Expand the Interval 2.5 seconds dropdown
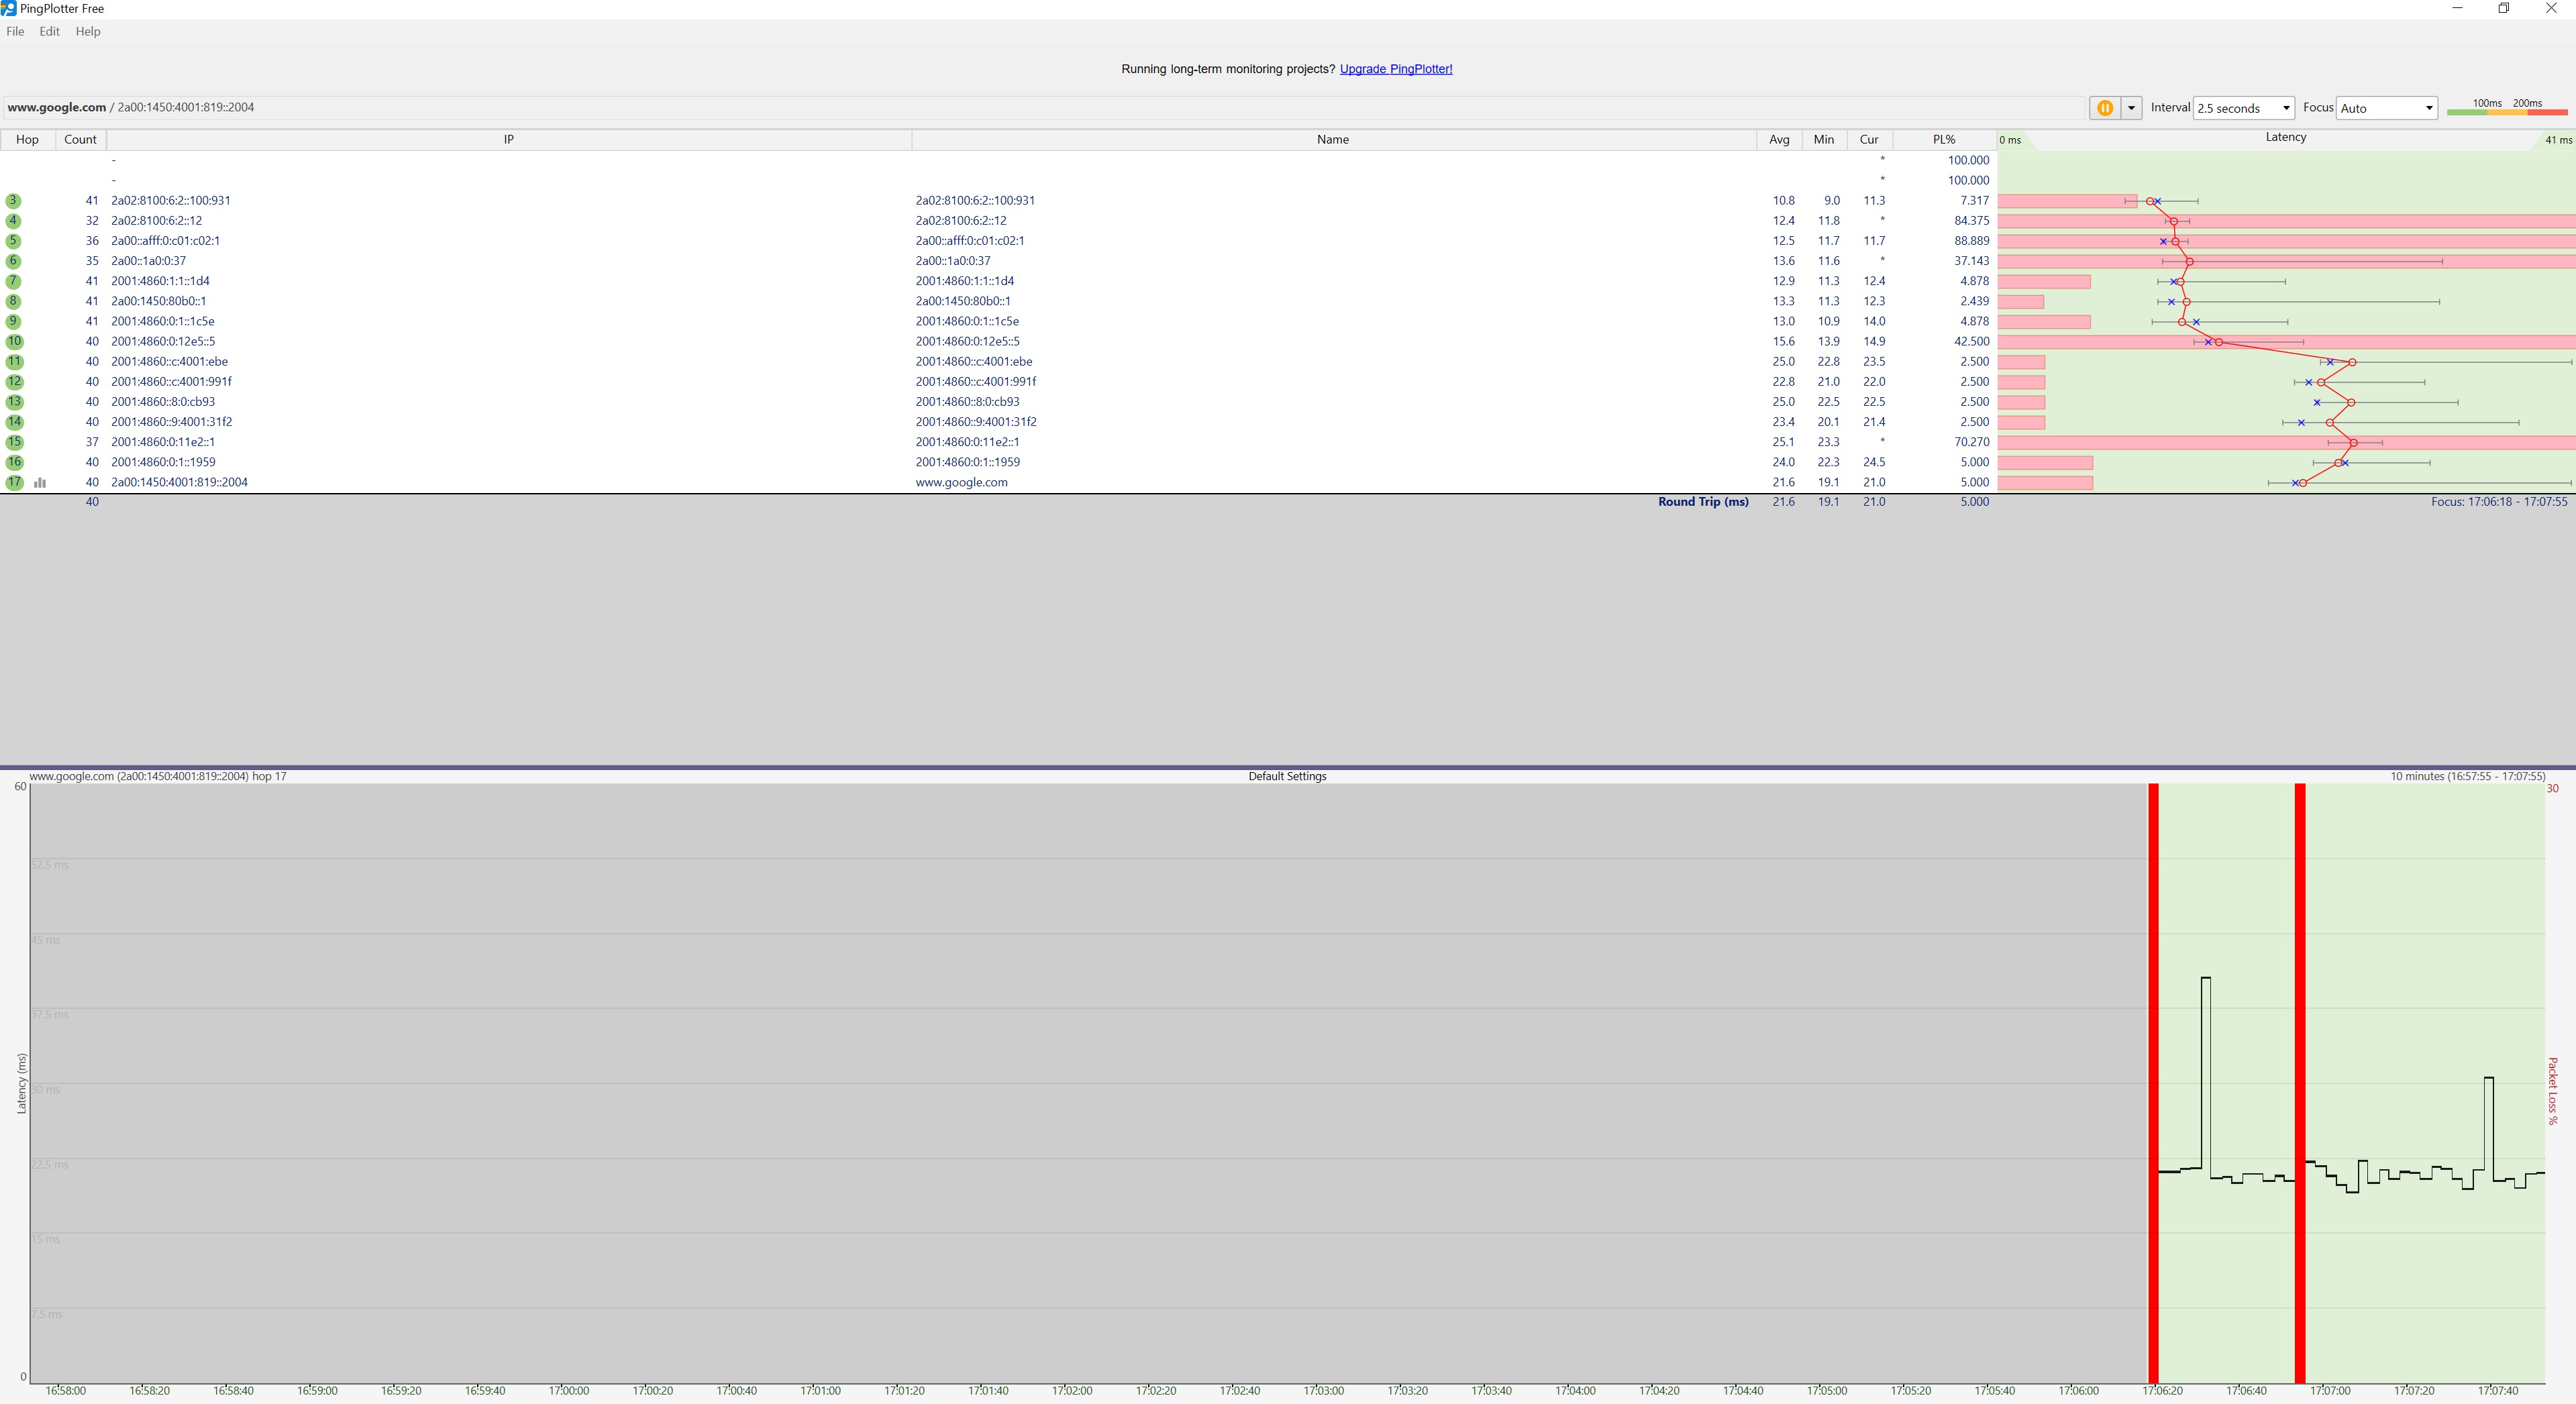This screenshot has height=1404, width=2576. (x=2243, y=108)
